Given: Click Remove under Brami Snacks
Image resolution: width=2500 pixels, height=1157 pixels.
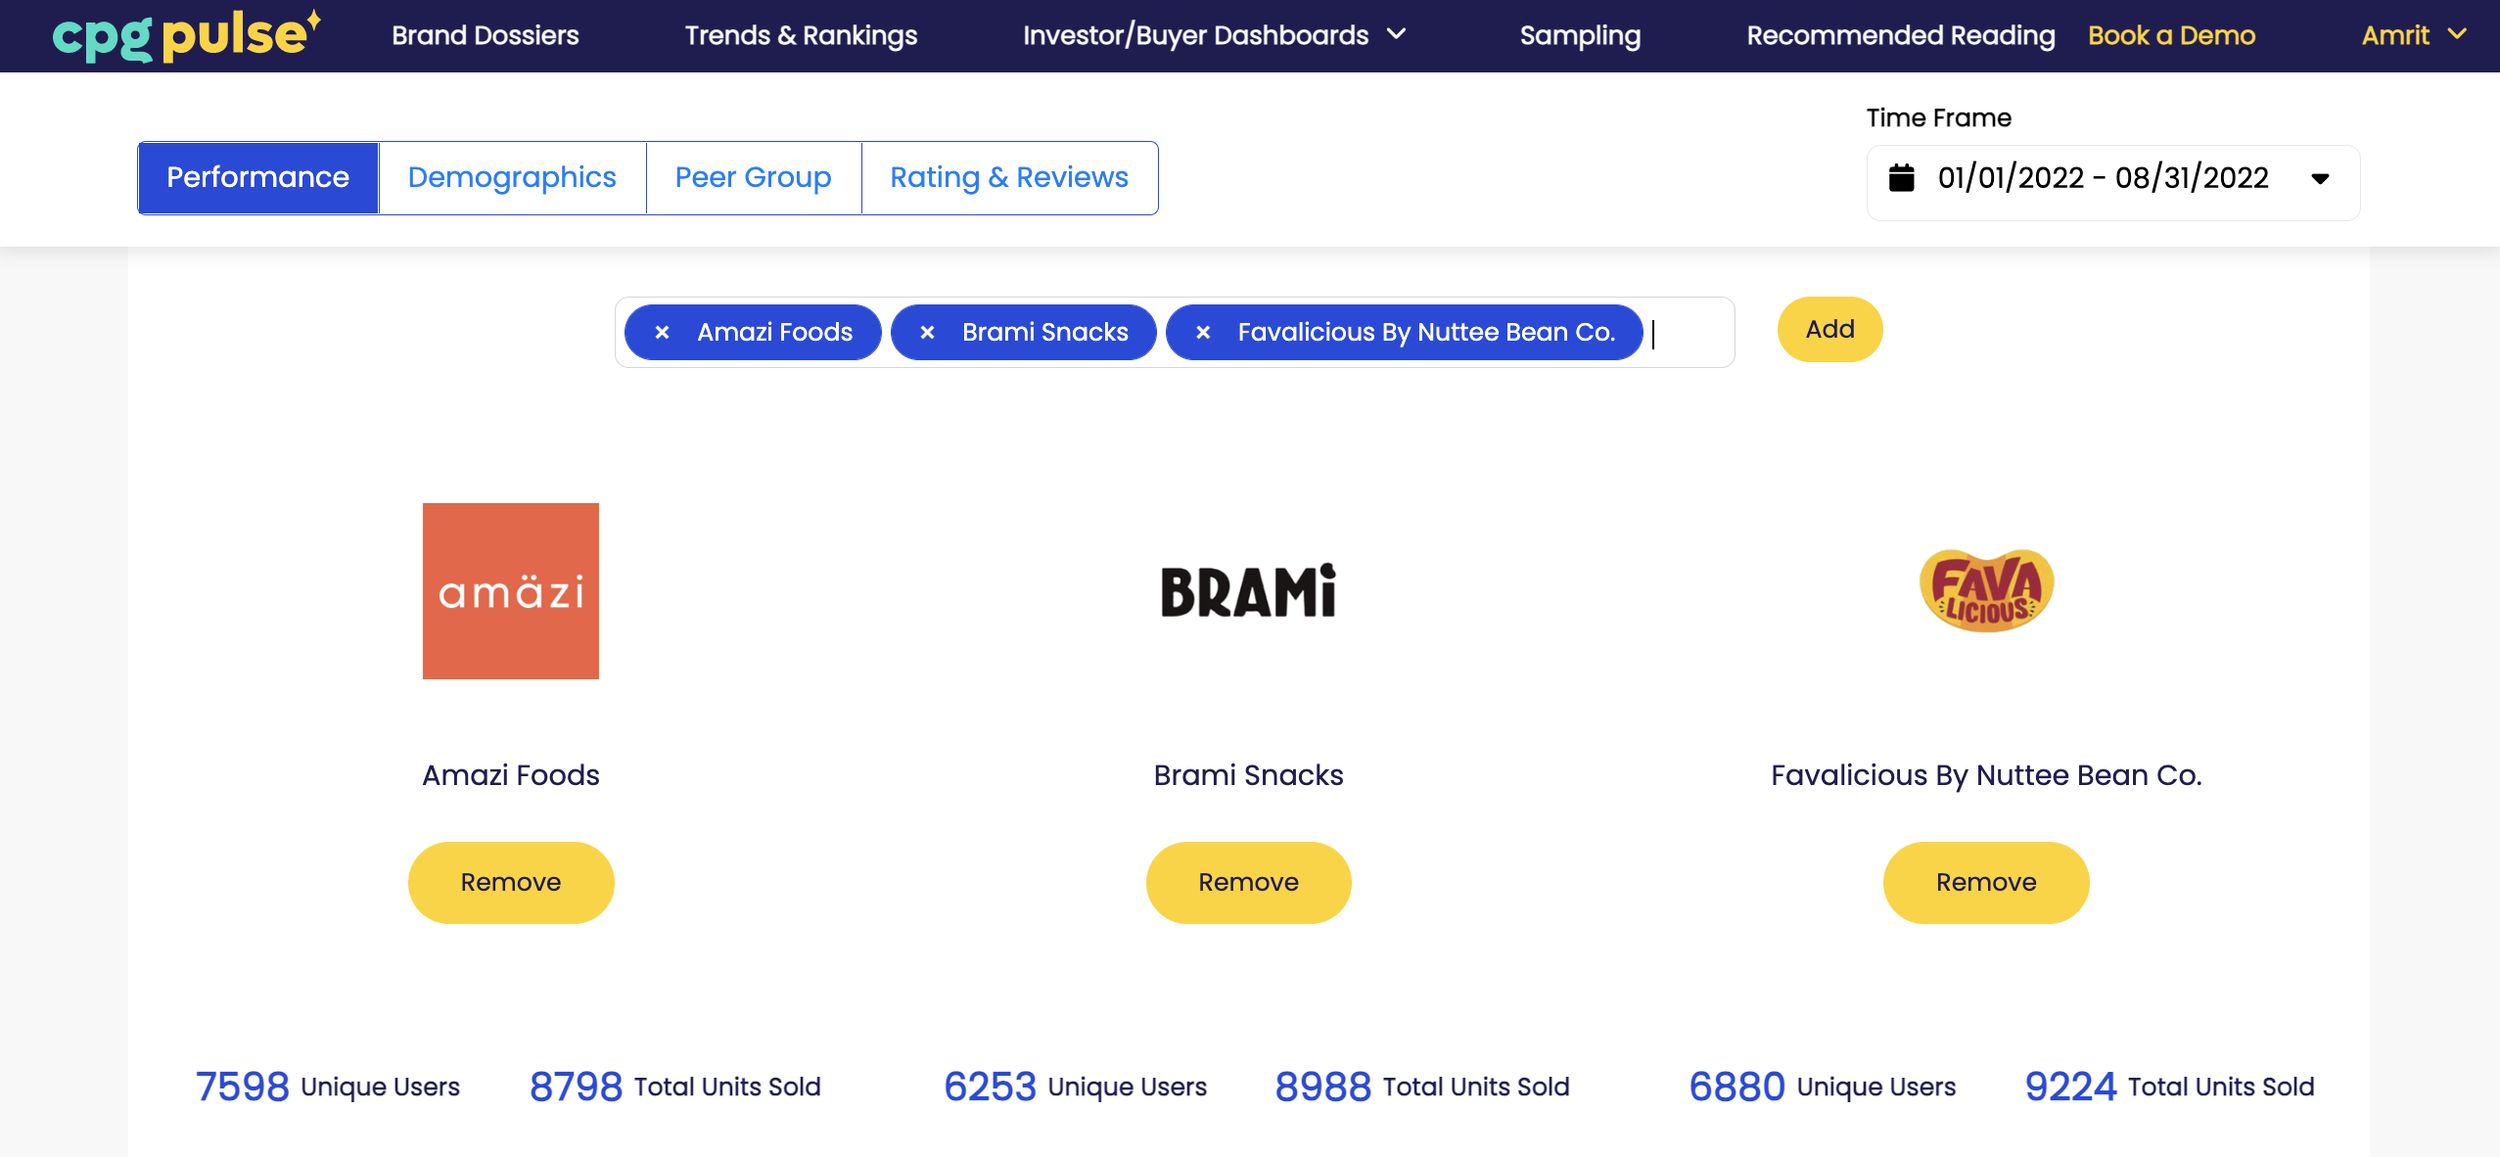Looking at the screenshot, I should [1248, 882].
